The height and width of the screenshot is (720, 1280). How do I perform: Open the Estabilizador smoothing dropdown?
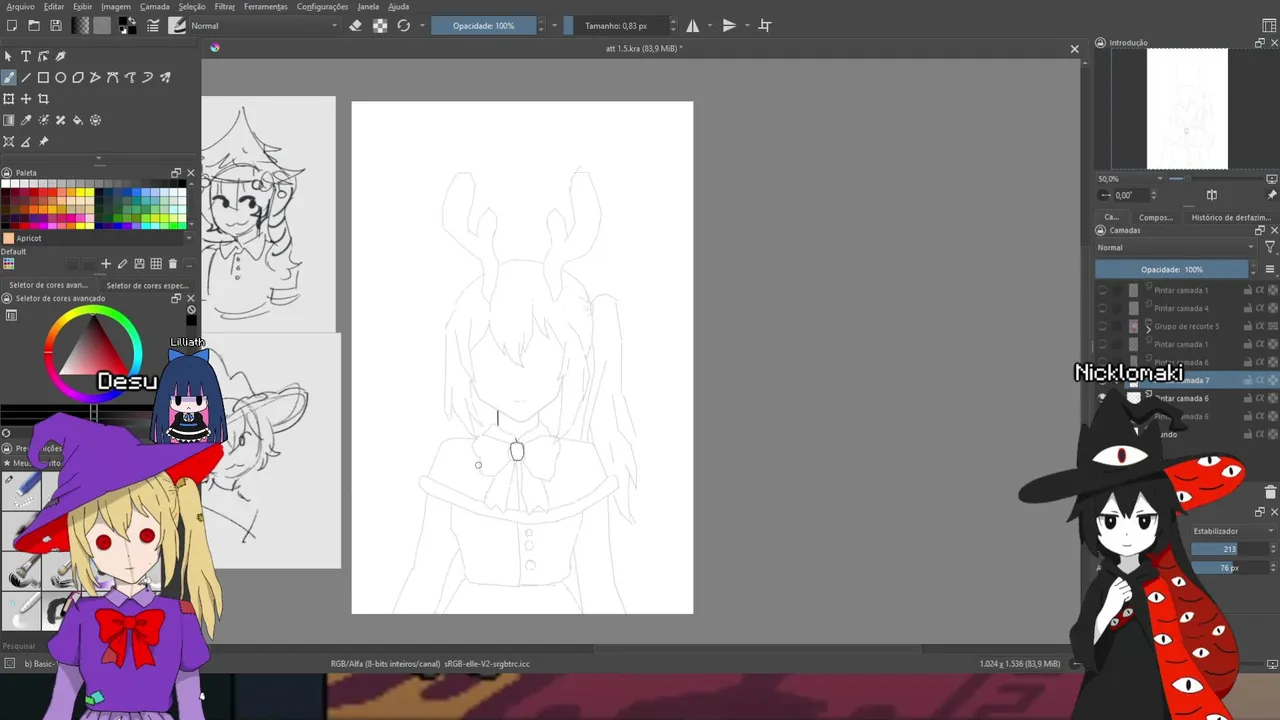[x=1234, y=531]
